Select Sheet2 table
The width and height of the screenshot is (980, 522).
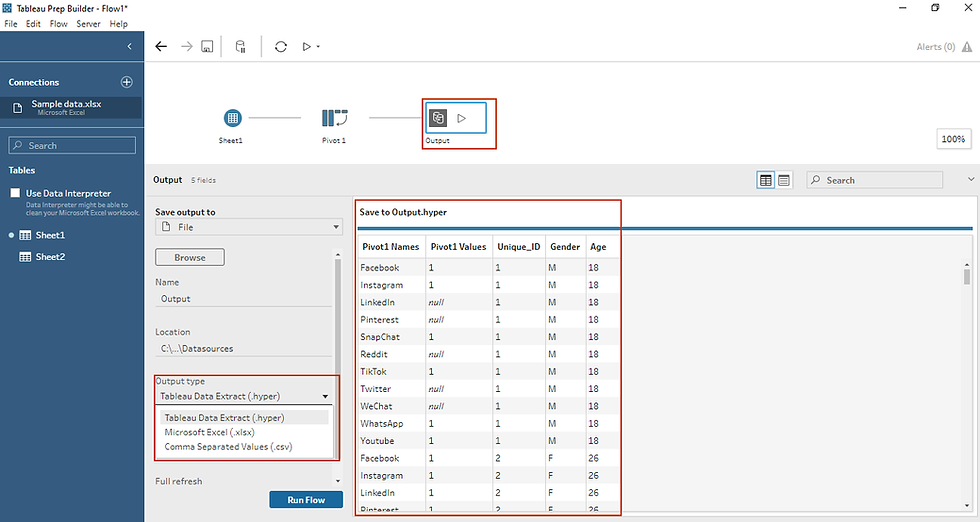50,257
